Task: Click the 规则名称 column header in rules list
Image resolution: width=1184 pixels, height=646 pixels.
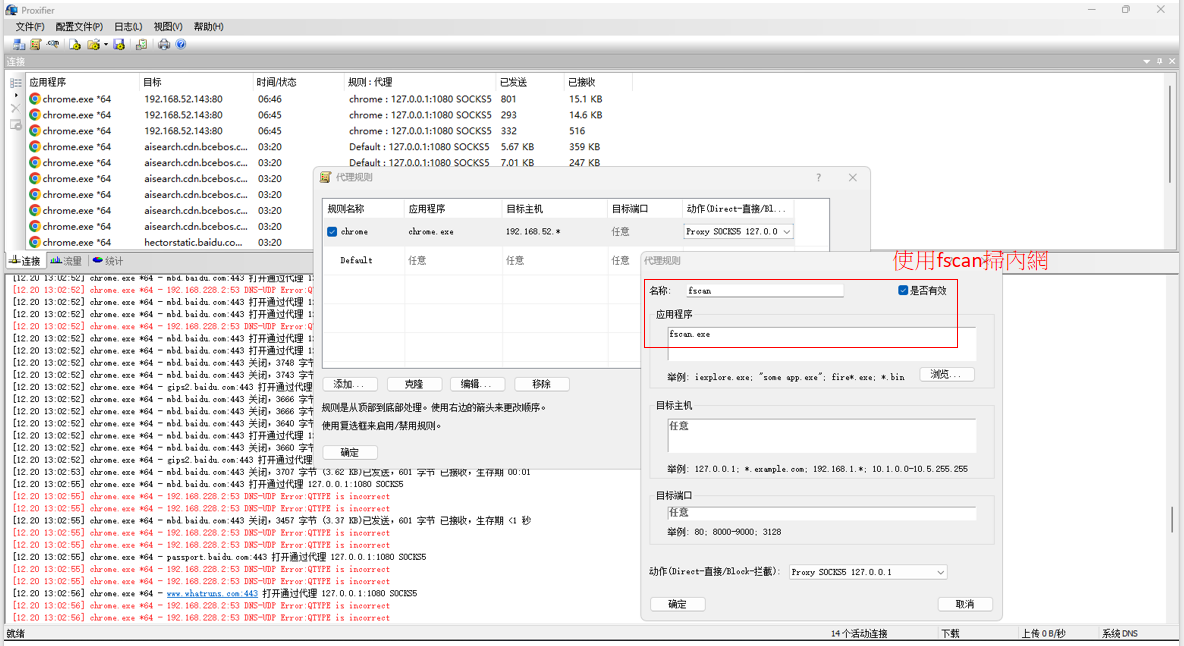Action: (x=363, y=209)
